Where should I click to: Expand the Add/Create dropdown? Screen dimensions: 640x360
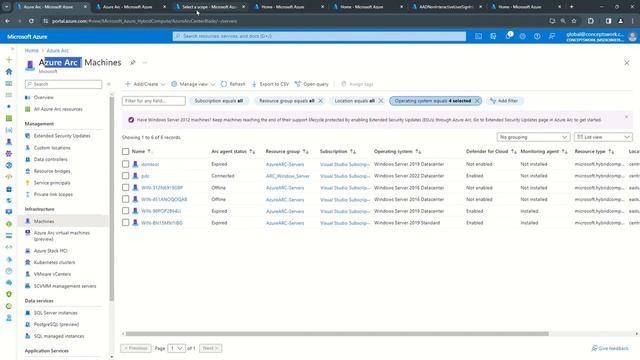coord(145,84)
